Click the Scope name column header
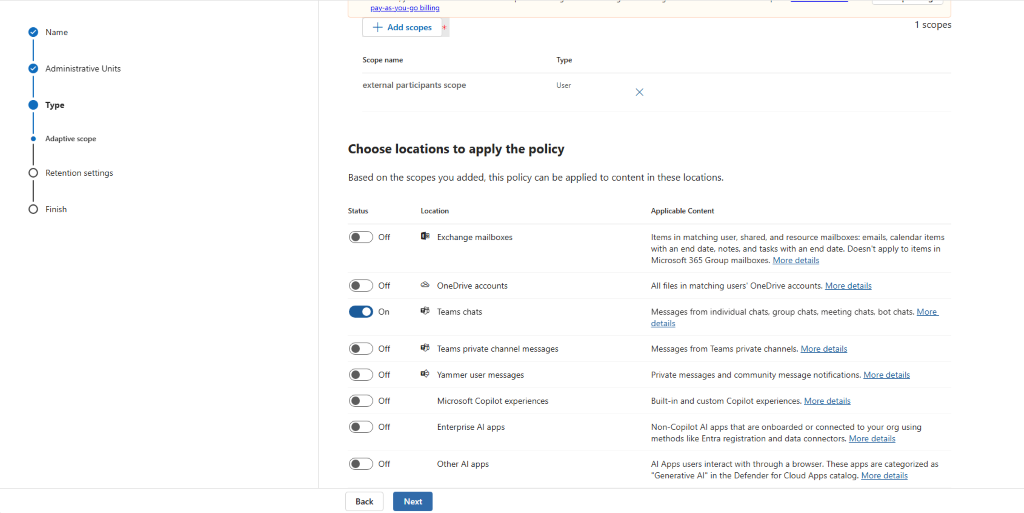Image resolution: width=1024 pixels, height=513 pixels. (383, 60)
